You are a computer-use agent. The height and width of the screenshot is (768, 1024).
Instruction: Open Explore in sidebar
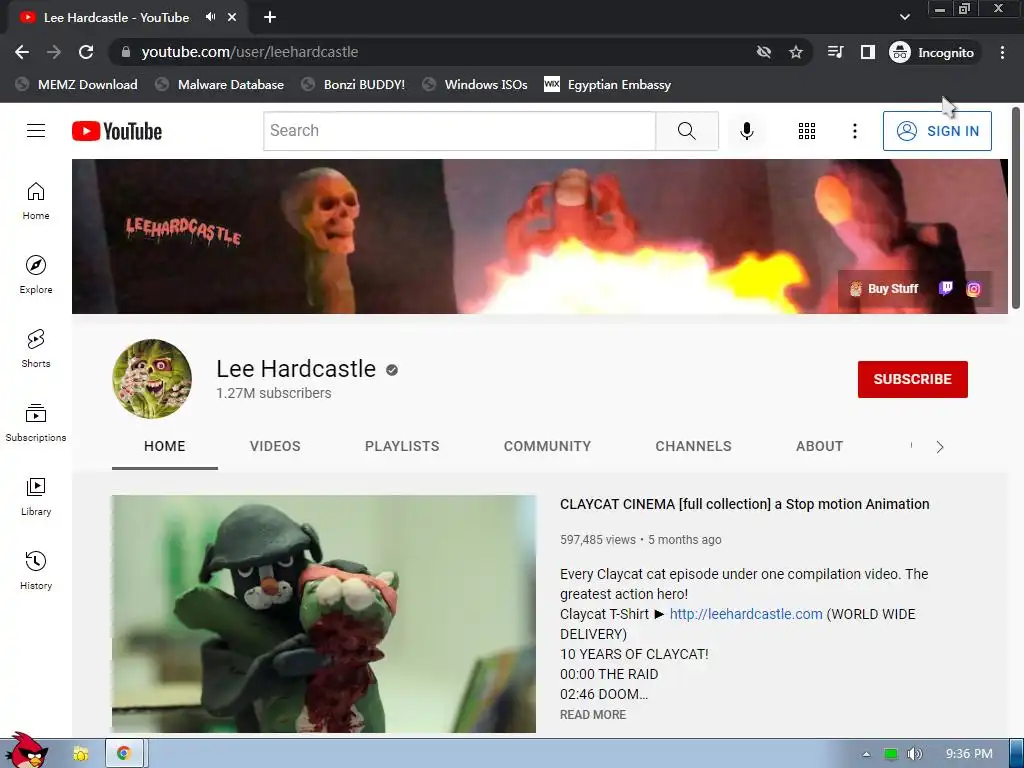coord(36,275)
